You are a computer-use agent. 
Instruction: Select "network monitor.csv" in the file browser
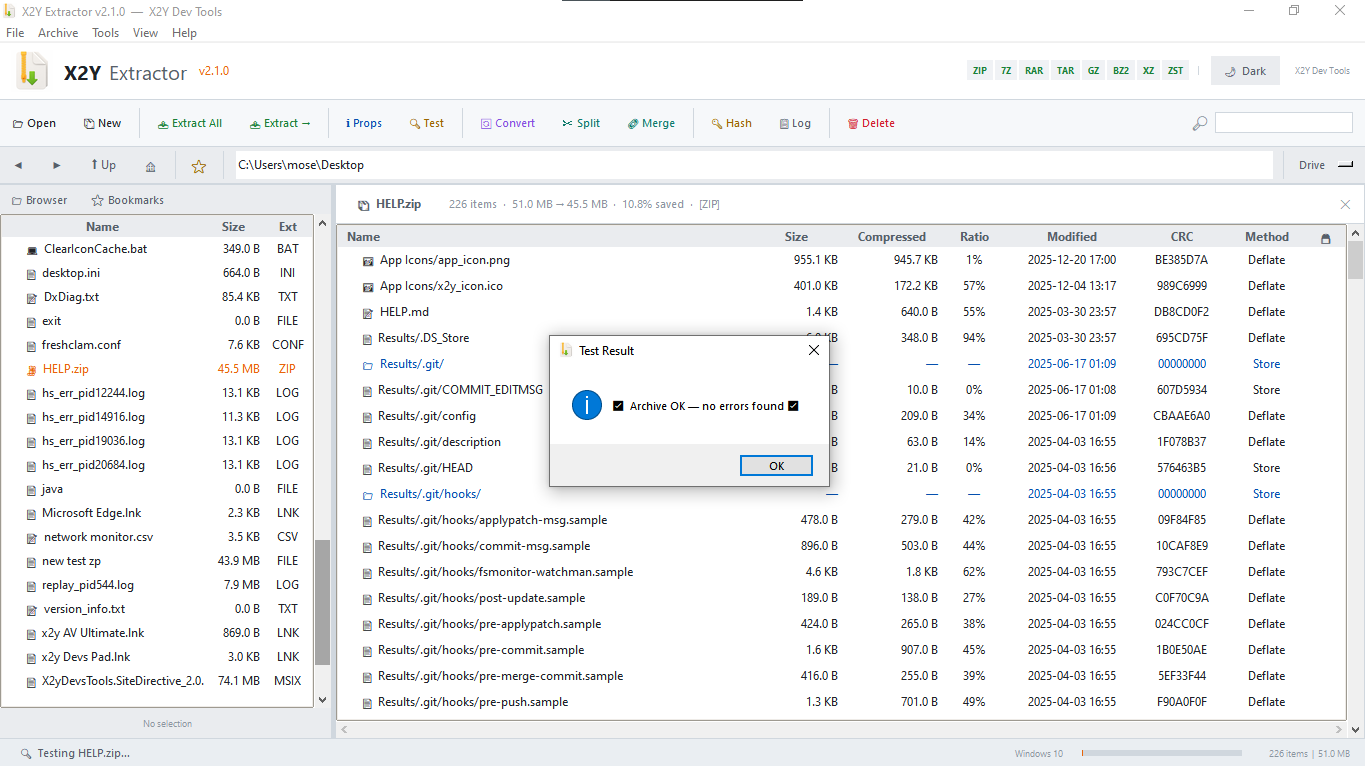pos(157,537)
